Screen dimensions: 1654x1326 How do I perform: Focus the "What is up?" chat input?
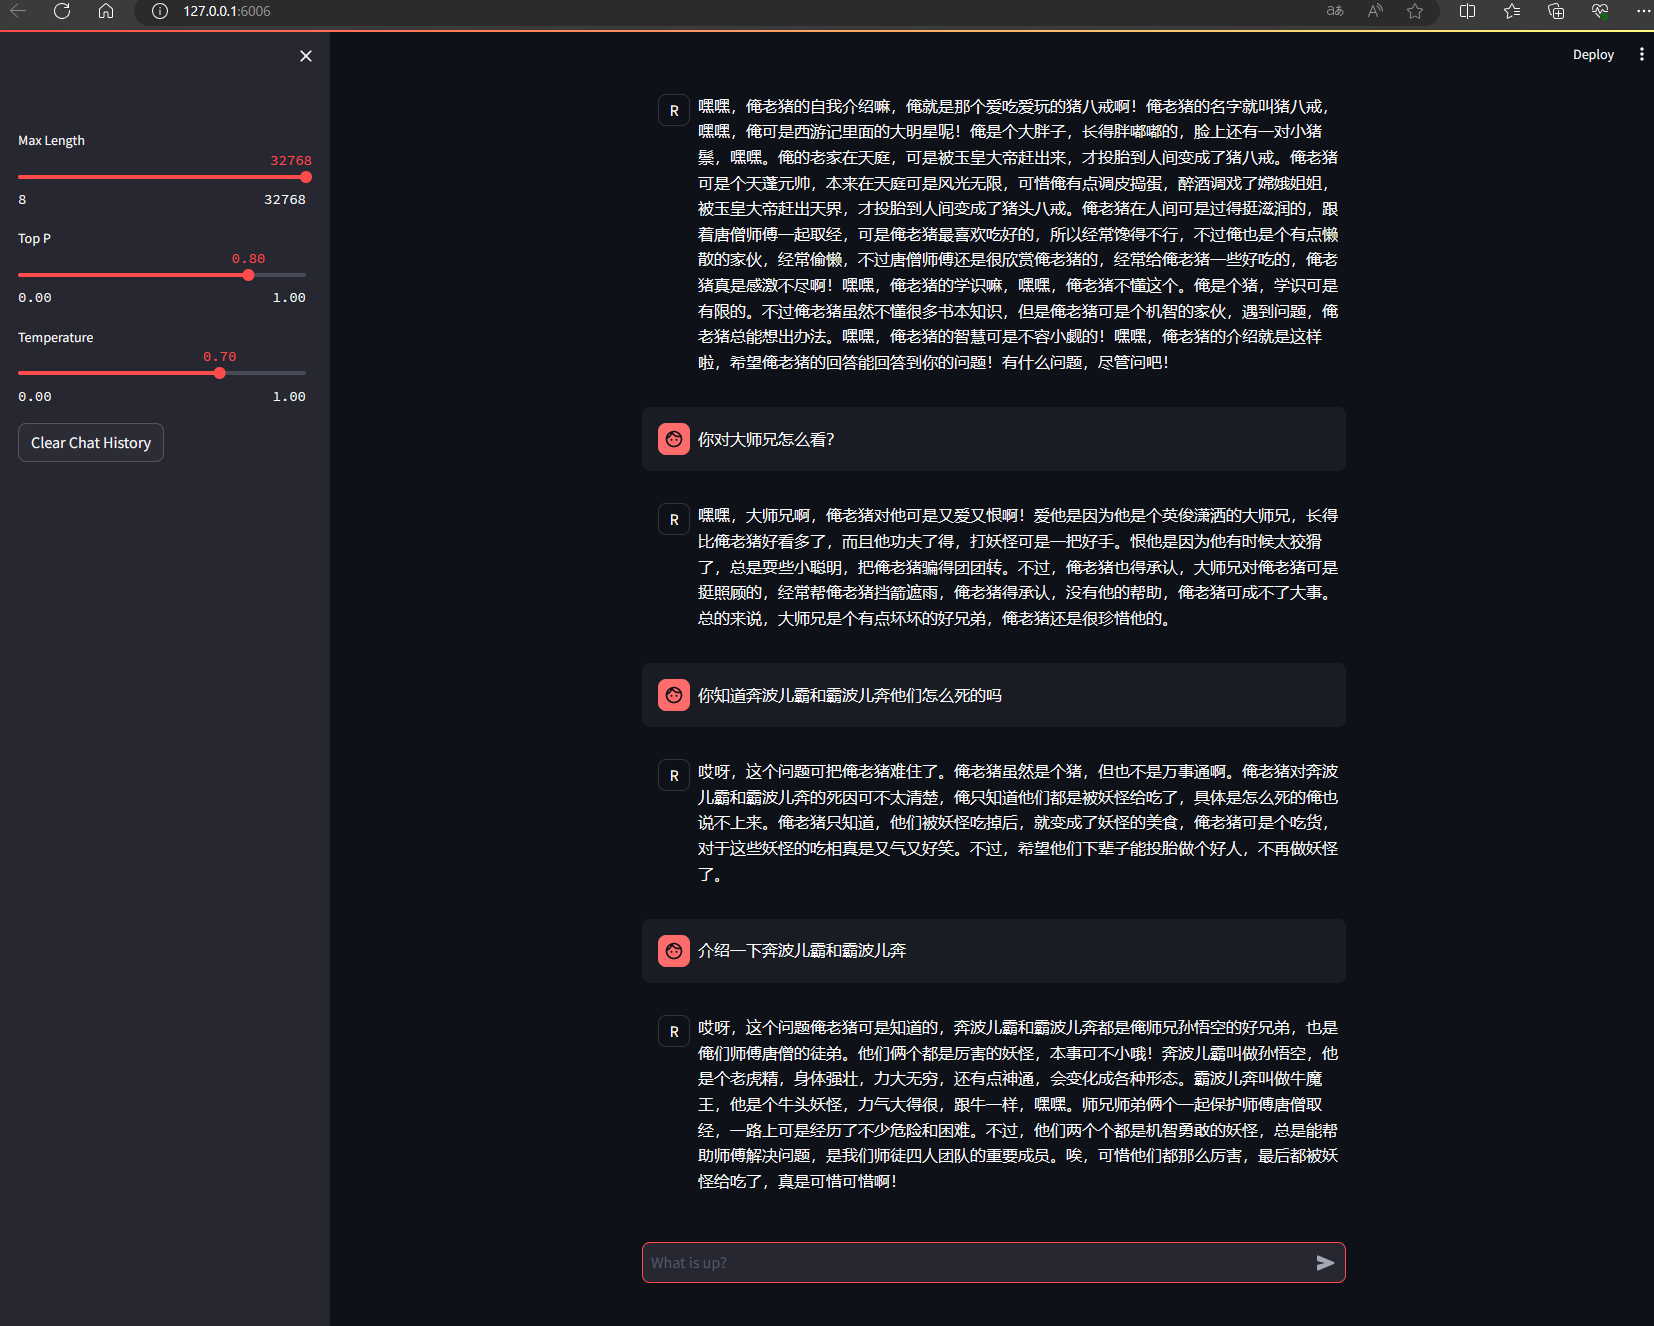[x=976, y=1263]
